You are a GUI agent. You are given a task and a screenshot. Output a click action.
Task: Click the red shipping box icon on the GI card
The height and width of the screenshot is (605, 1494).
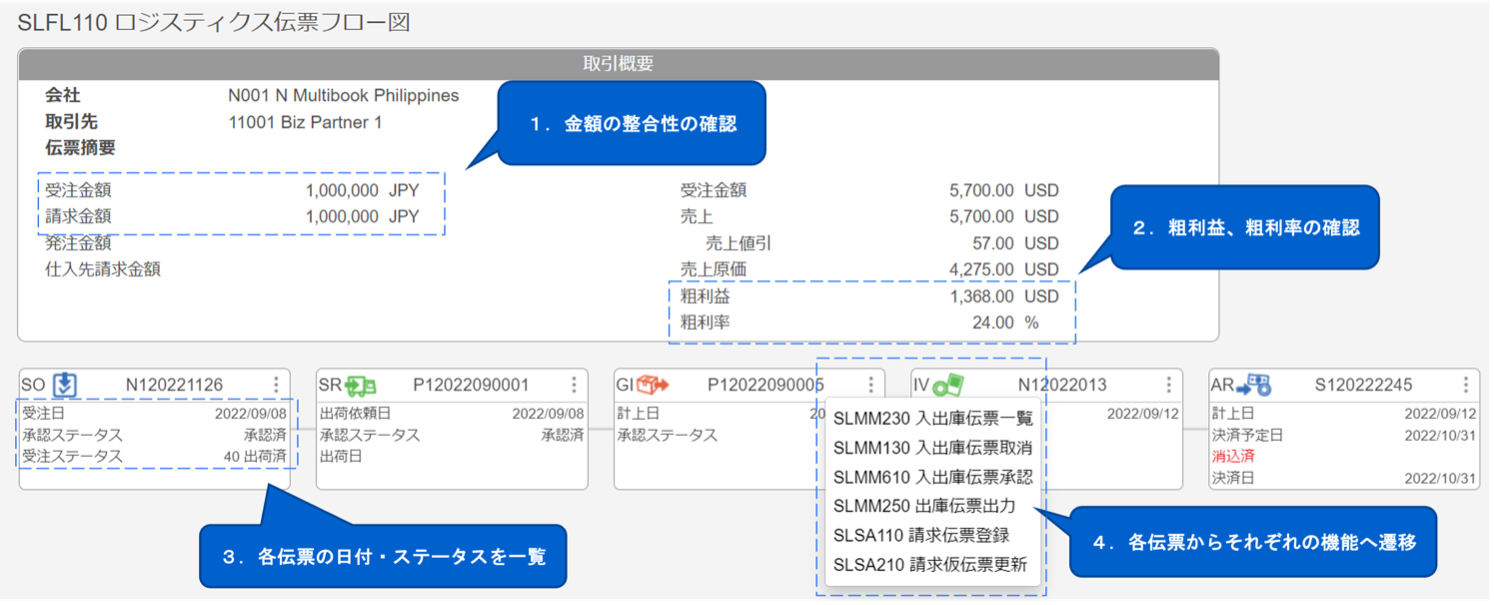coord(653,382)
